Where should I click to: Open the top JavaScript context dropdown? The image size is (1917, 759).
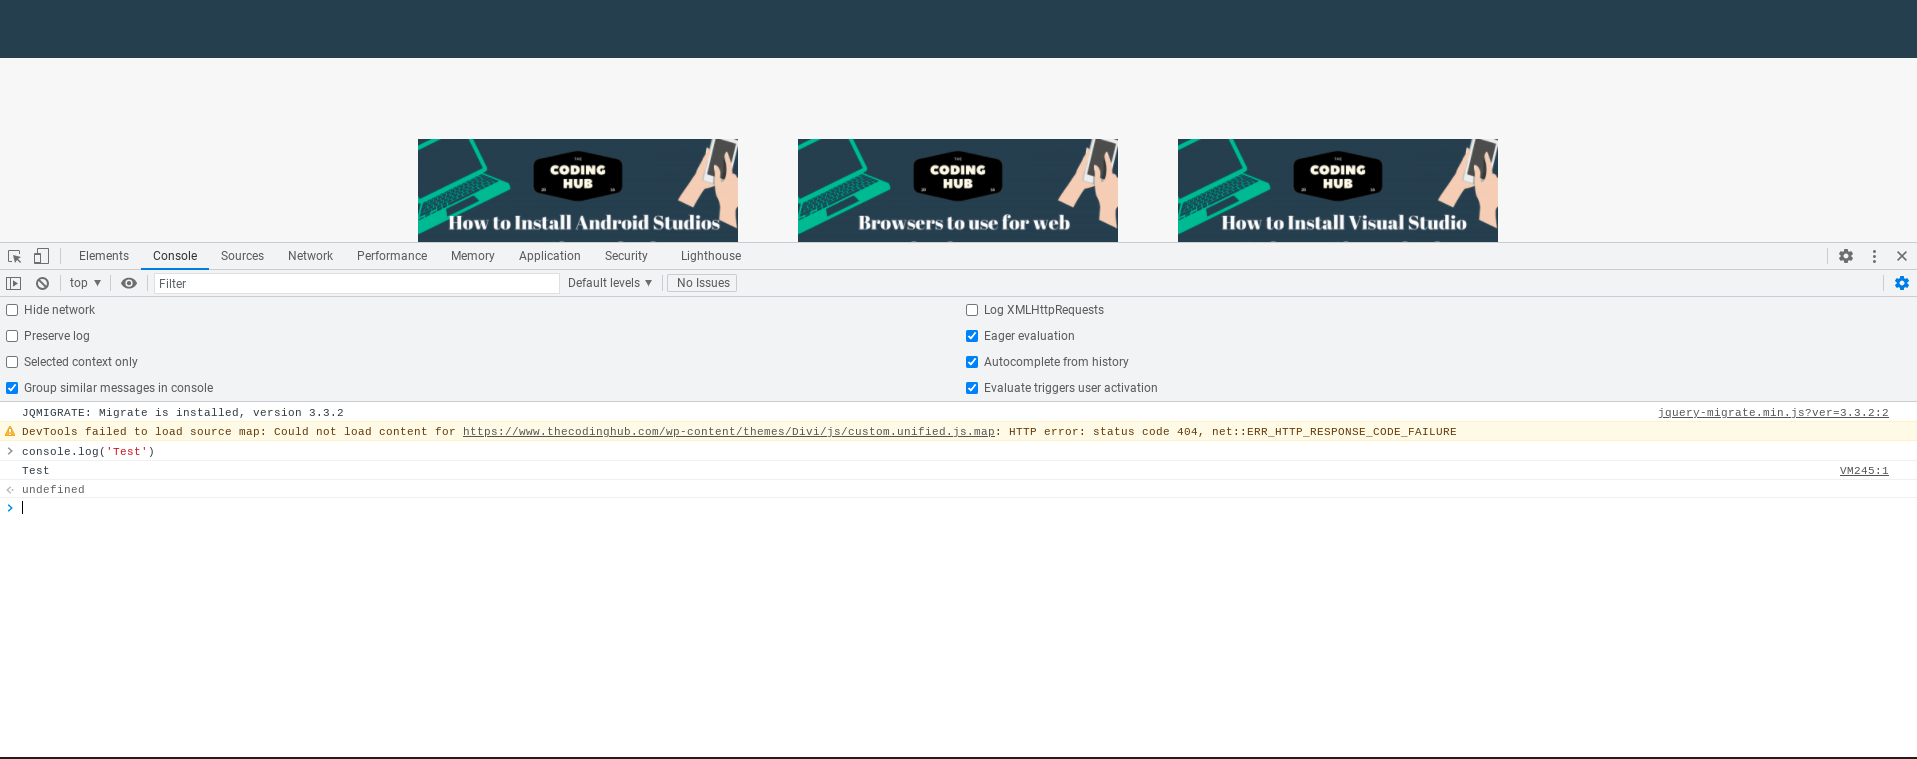[85, 283]
